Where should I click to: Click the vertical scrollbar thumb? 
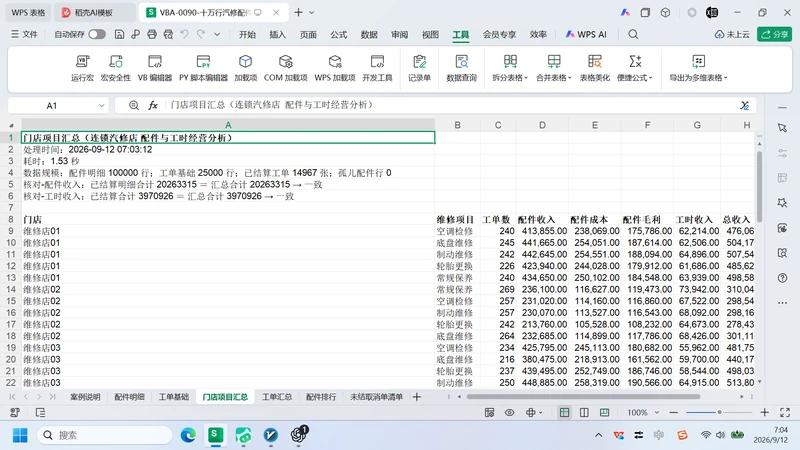coord(759,186)
